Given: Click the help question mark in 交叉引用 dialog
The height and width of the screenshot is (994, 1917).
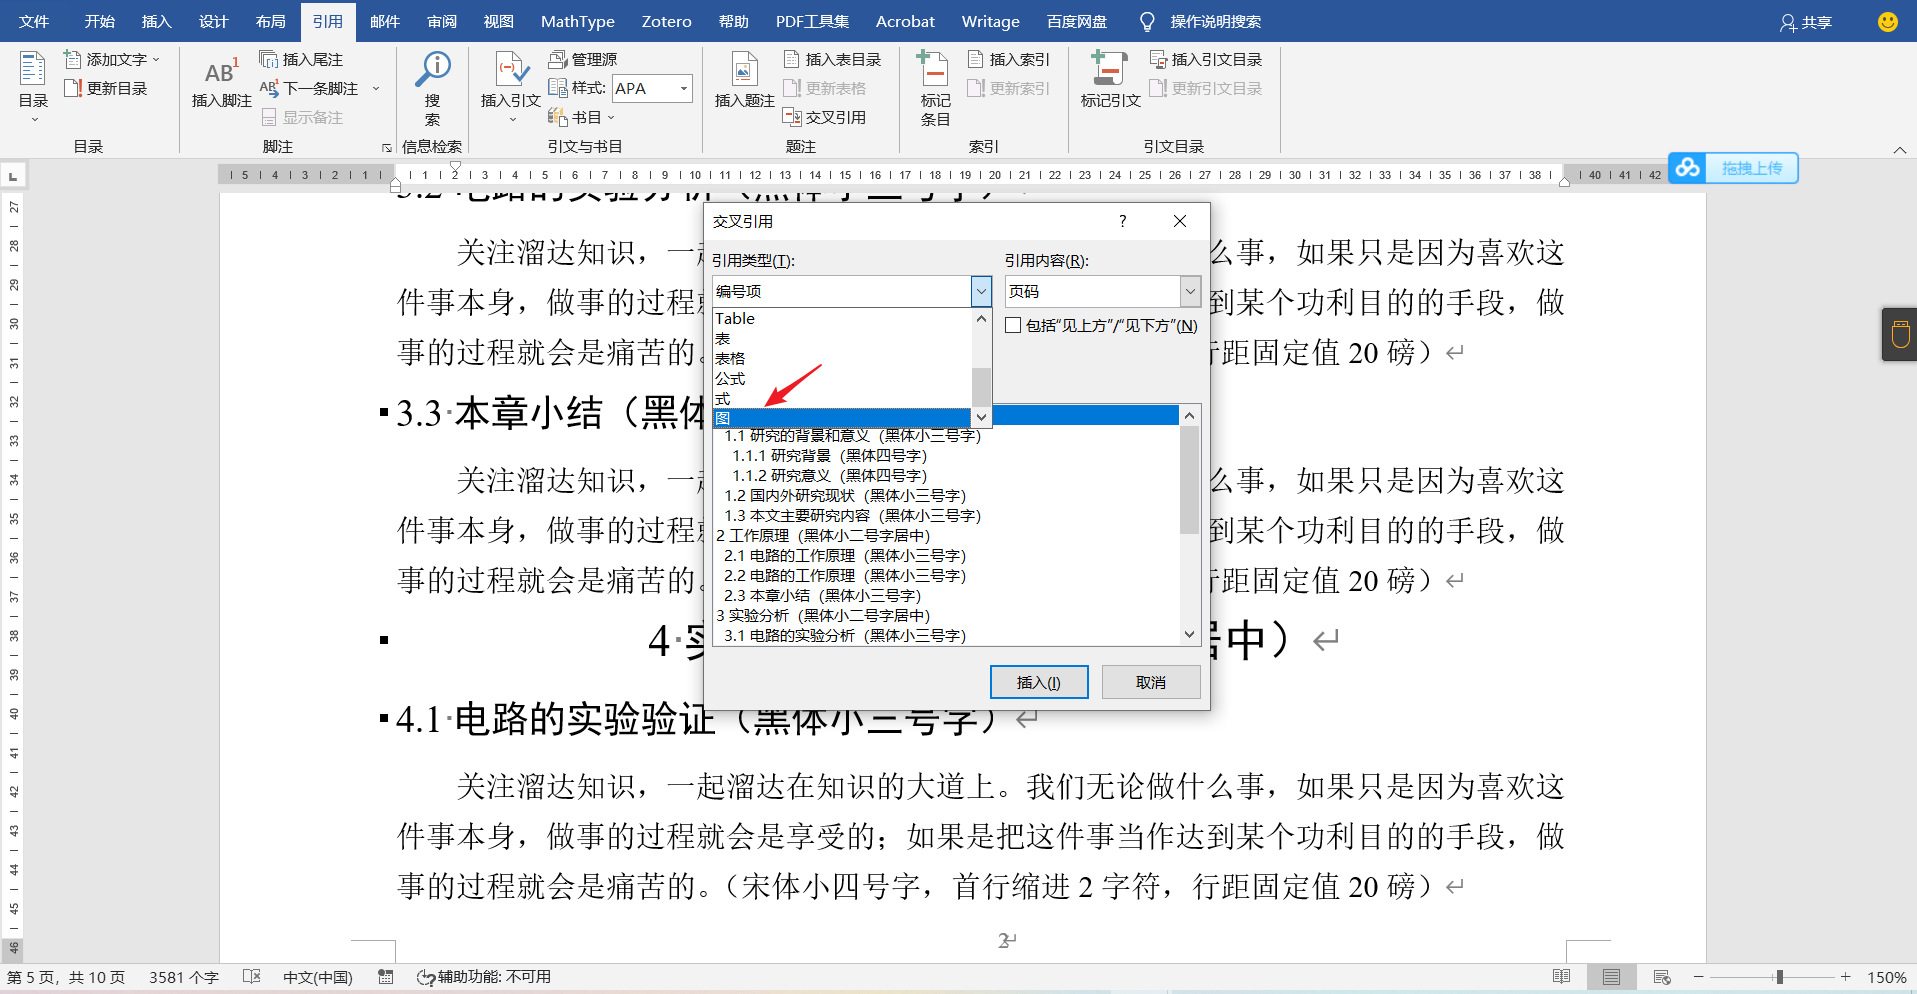Looking at the screenshot, I should click(1122, 221).
